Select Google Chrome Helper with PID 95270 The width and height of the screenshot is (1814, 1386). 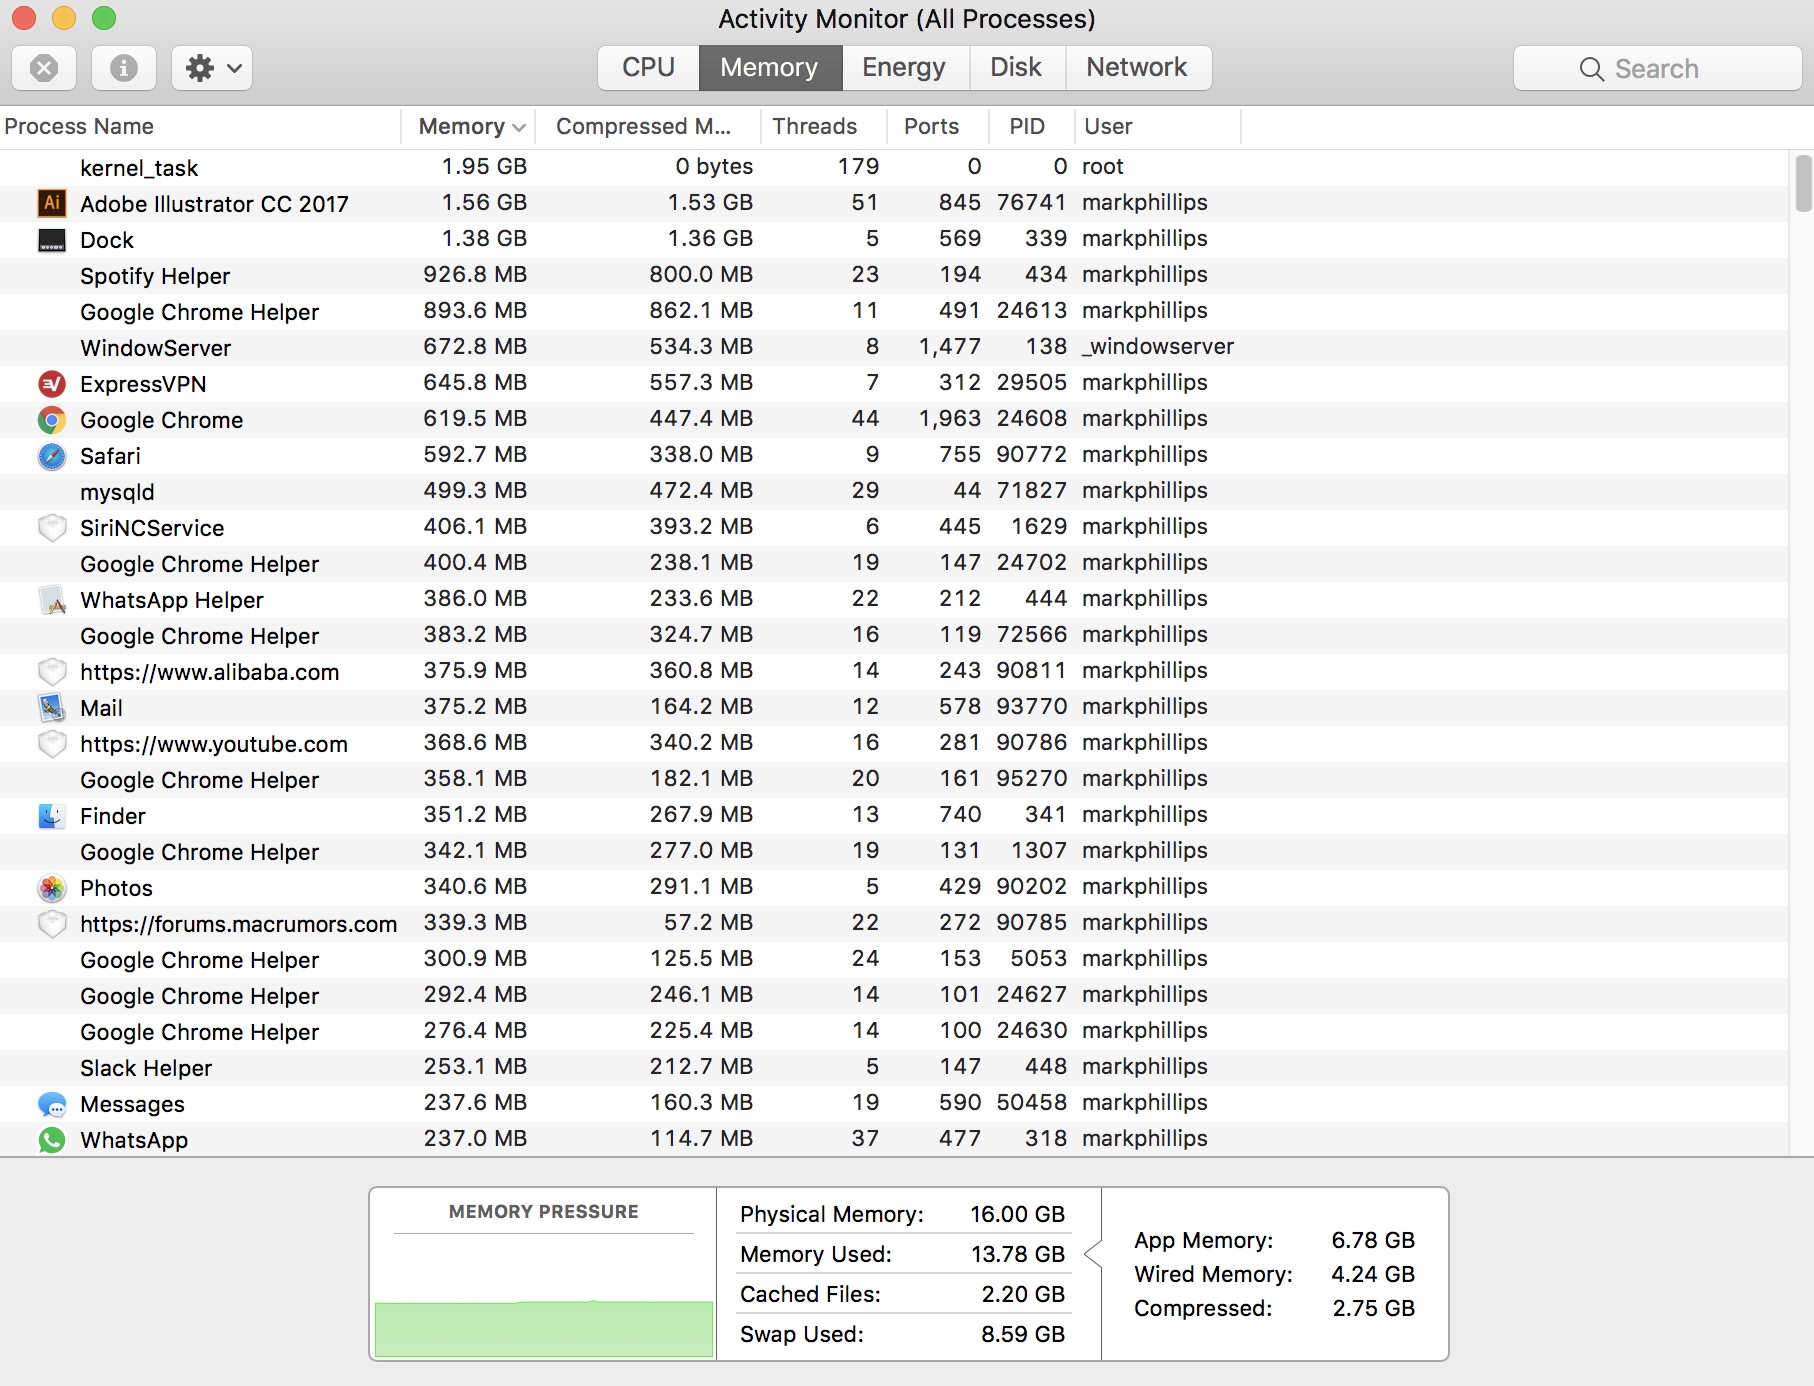(x=894, y=779)
